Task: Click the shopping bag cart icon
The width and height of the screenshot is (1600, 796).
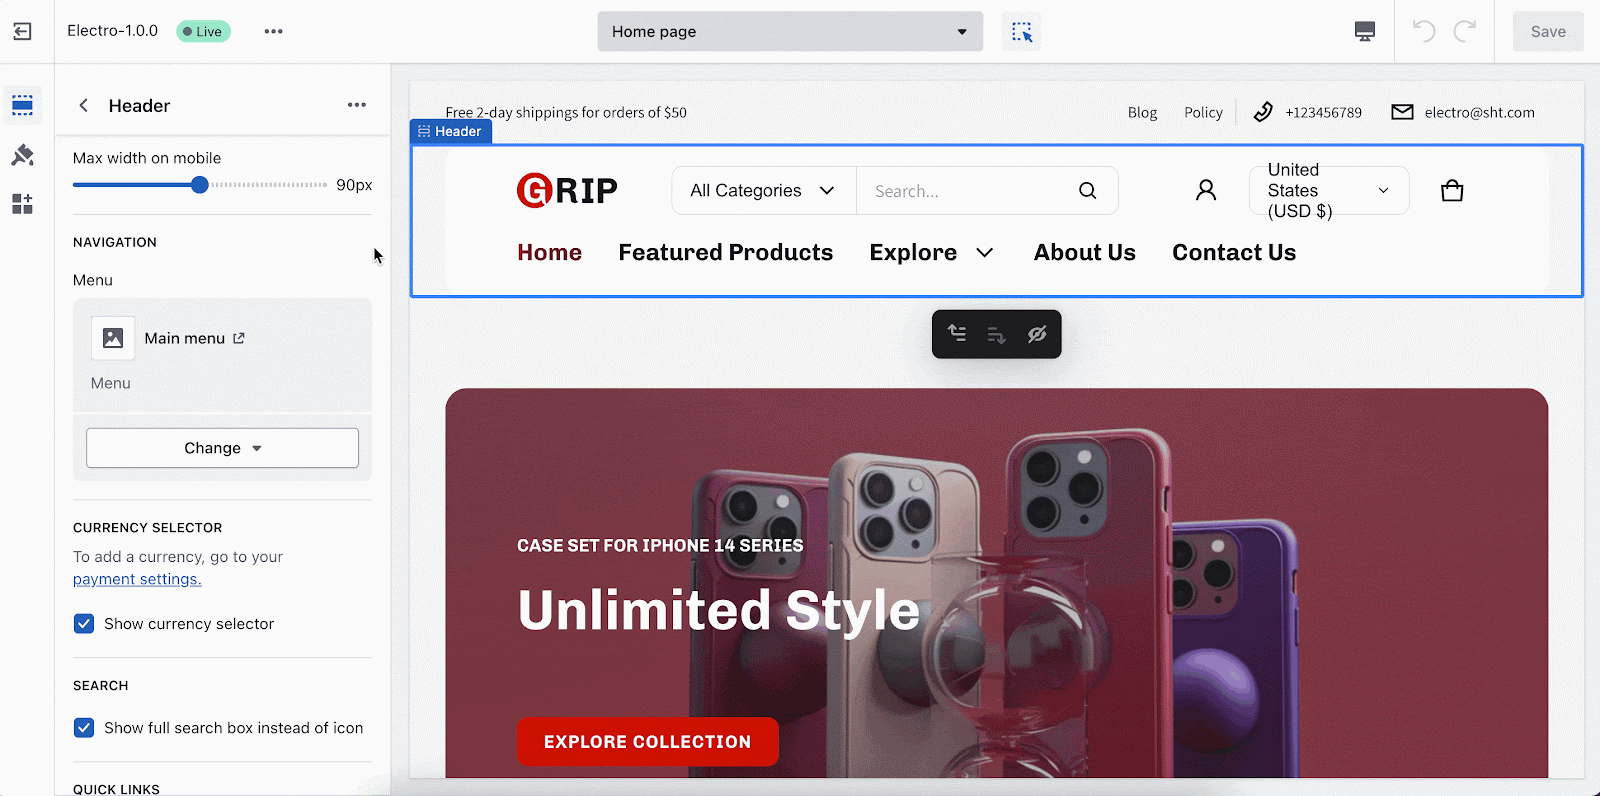Action: click(x=1452, y=190)
